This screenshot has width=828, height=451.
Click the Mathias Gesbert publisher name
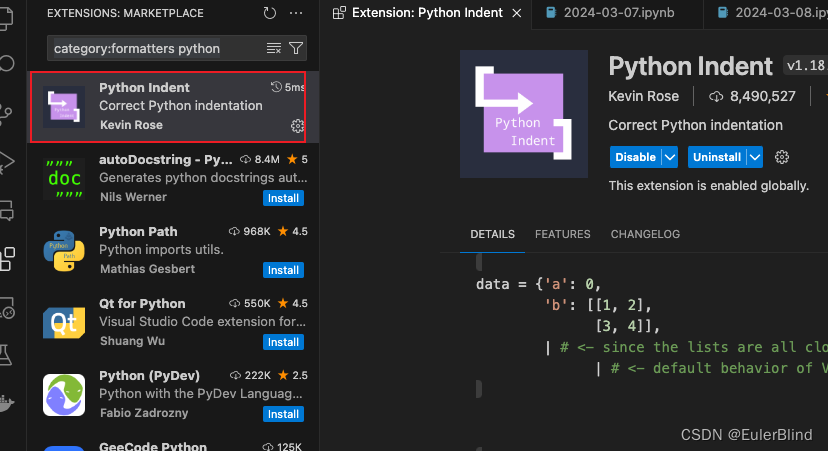coord(147,269)
